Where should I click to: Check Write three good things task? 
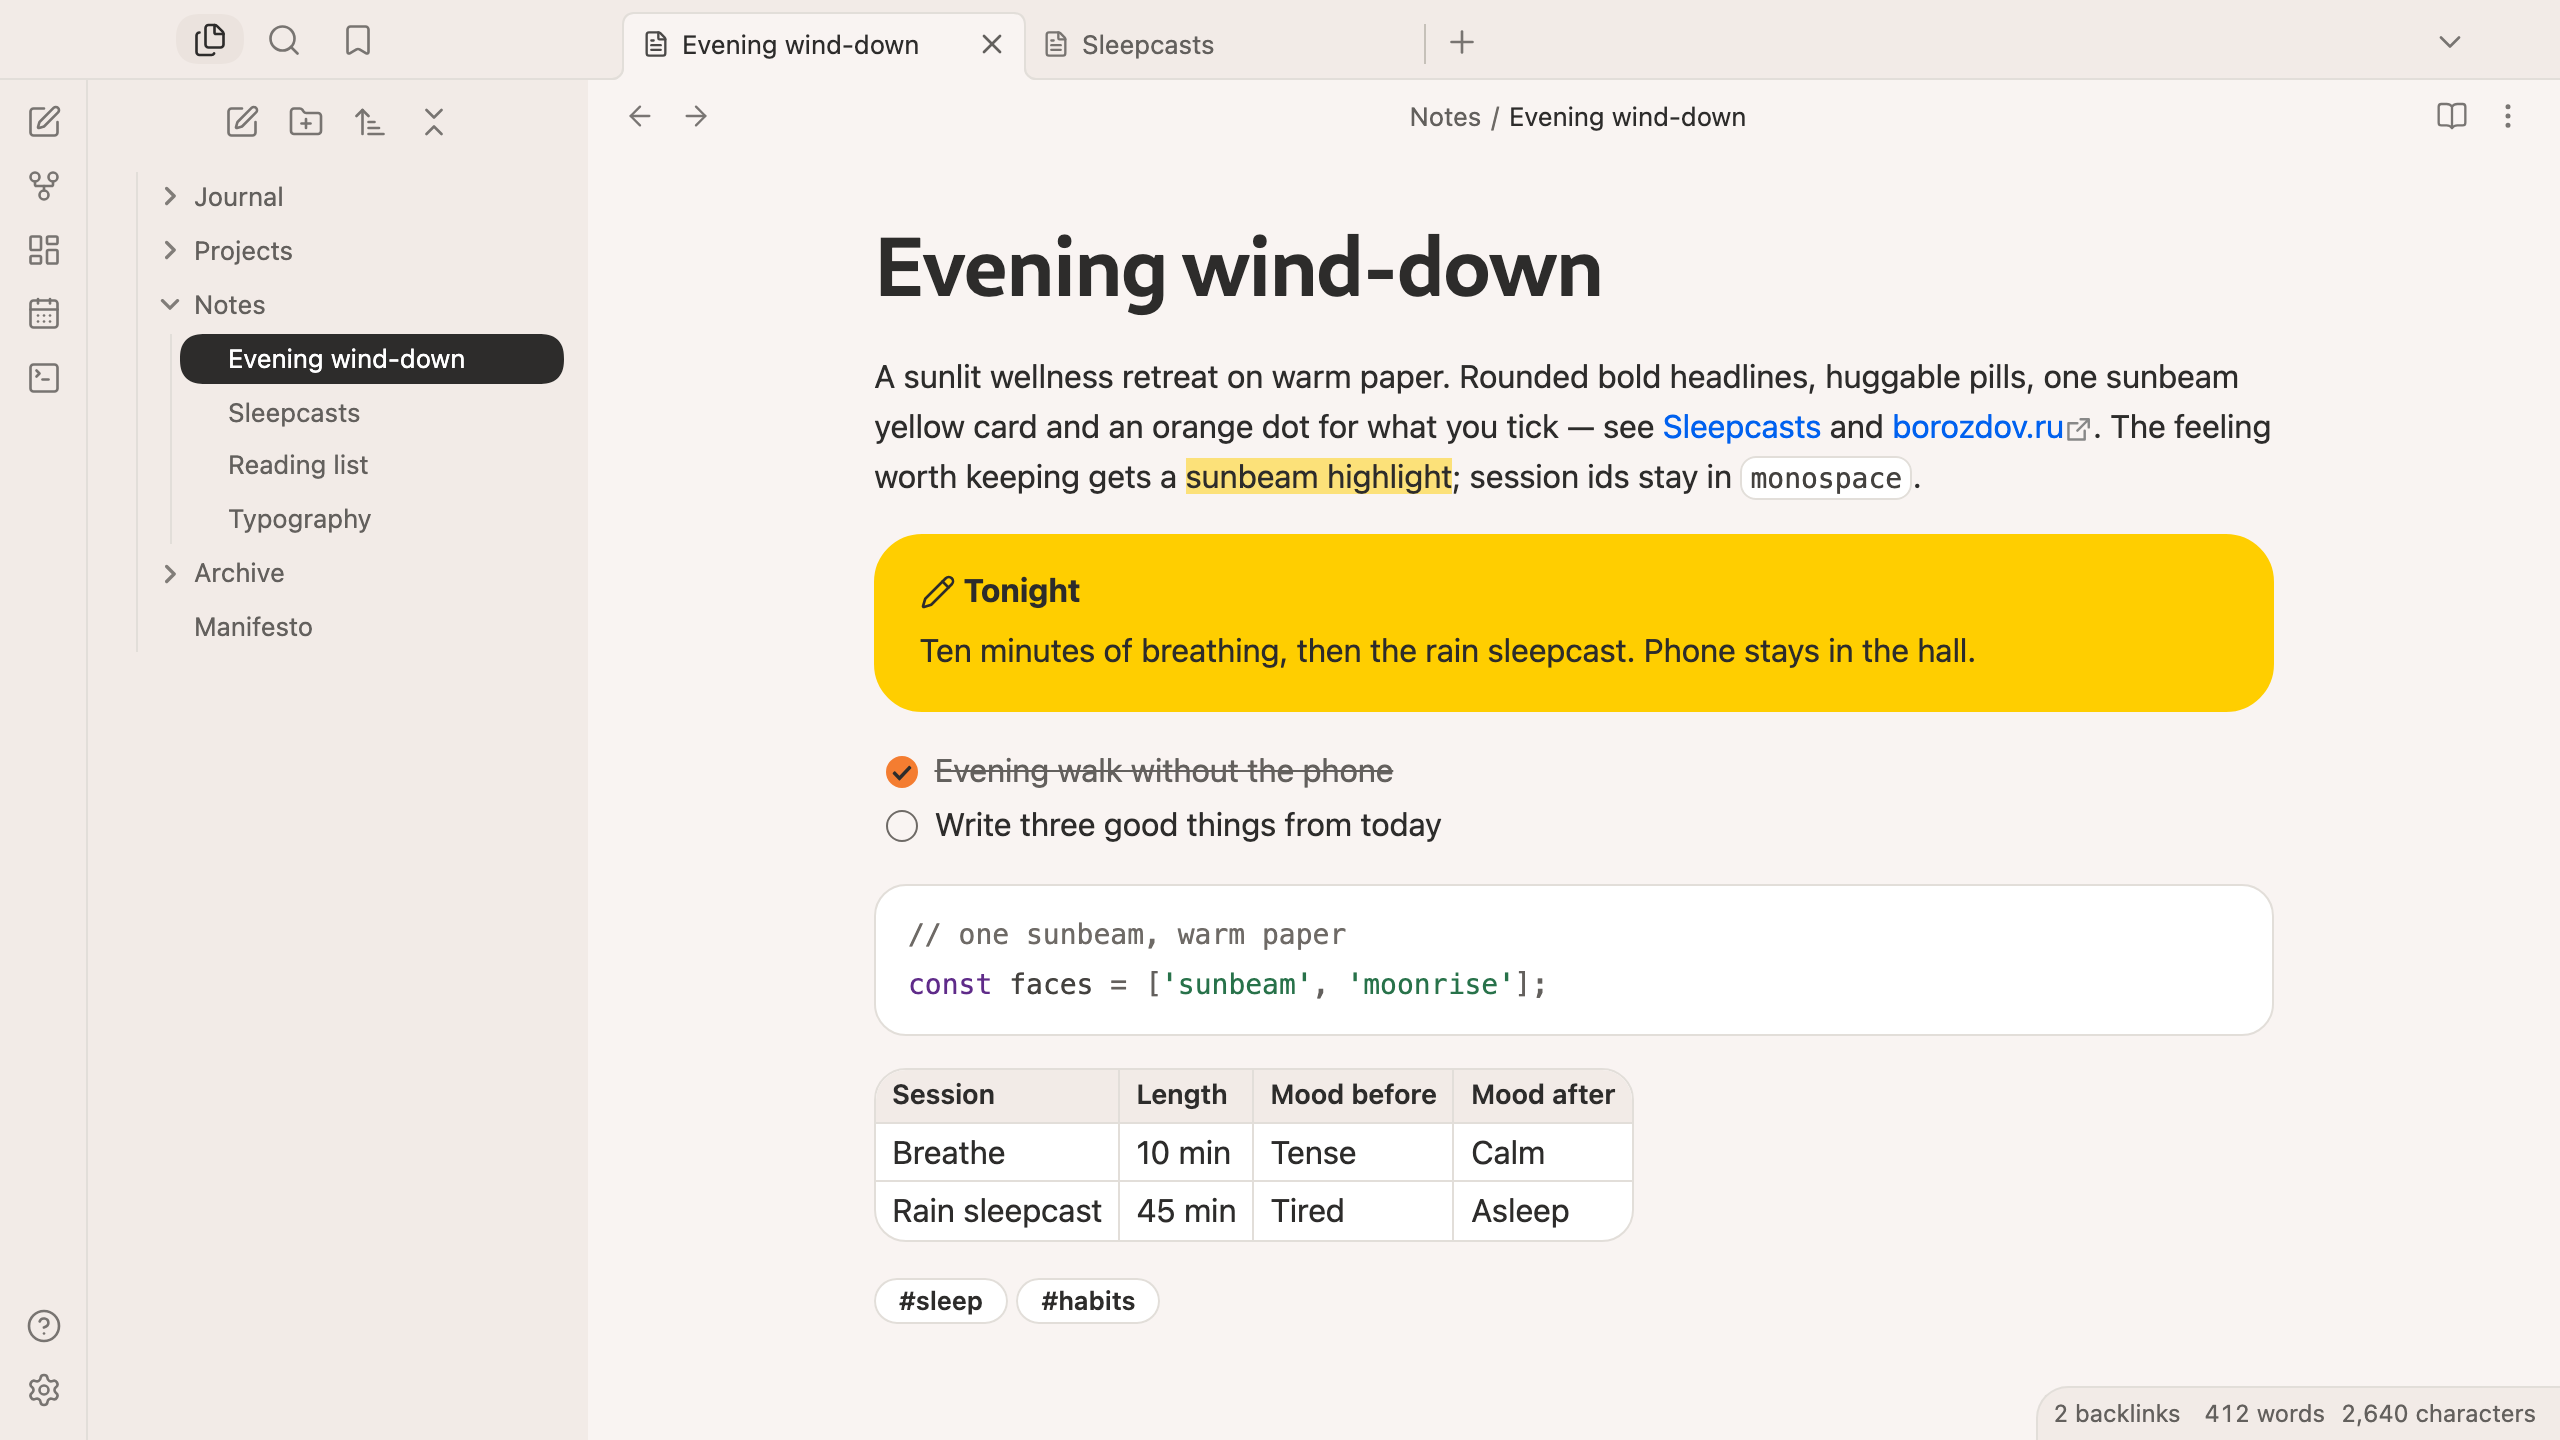[x=902, y=826]
